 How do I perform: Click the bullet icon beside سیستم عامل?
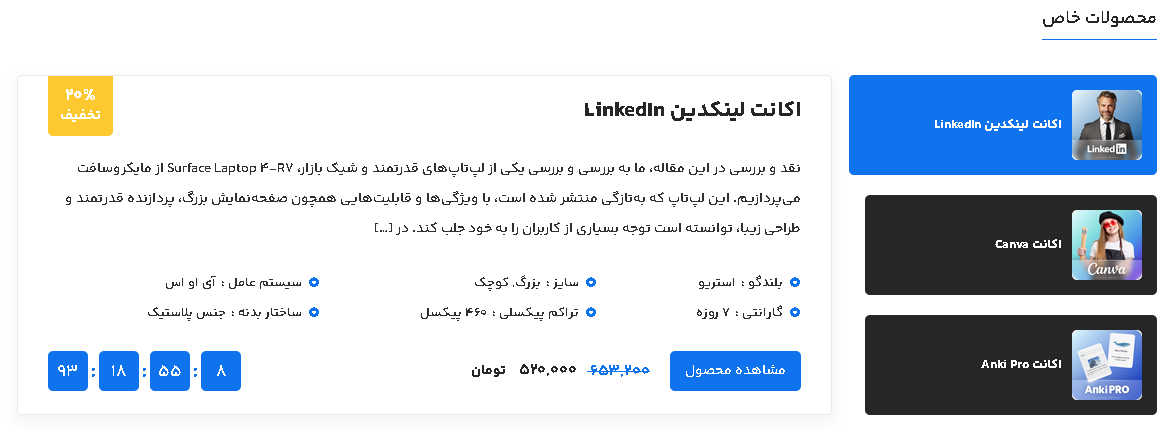(x=314, y=283)
